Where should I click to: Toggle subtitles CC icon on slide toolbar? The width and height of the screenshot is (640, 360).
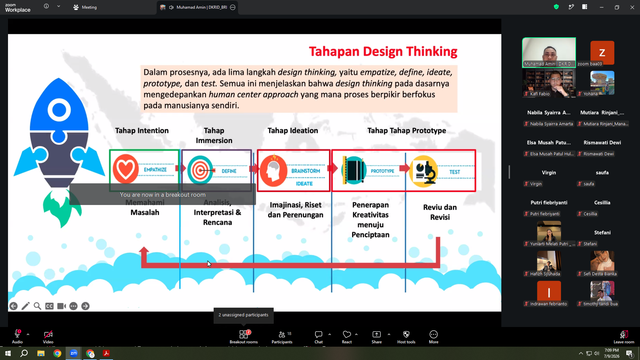click(x=49, y=306)
